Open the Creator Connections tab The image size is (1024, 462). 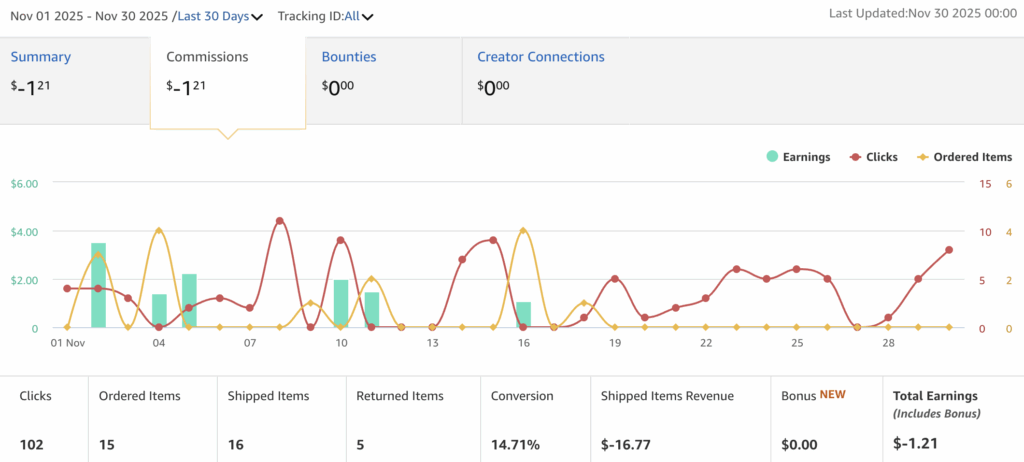(x=540, y=57)
